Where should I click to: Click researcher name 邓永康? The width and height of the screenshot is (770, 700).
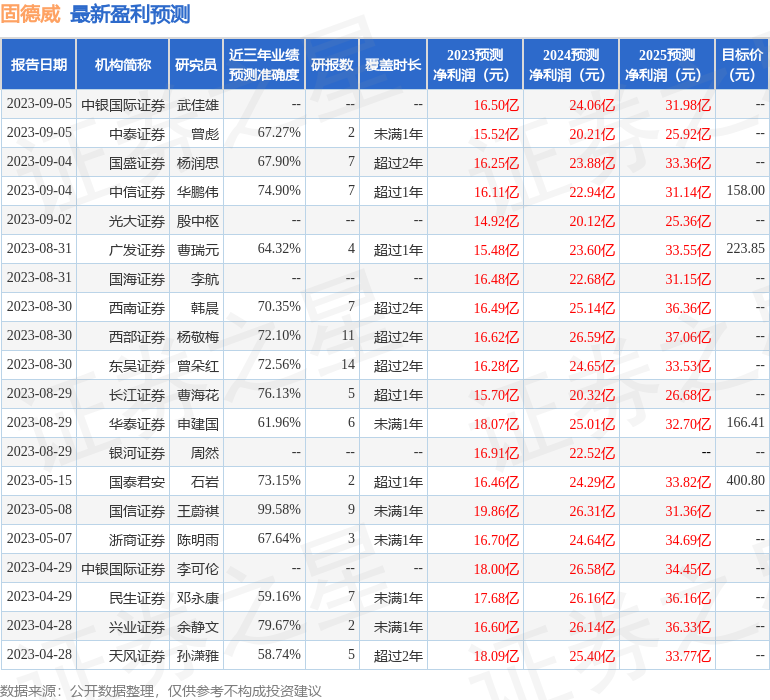point(198,598)
